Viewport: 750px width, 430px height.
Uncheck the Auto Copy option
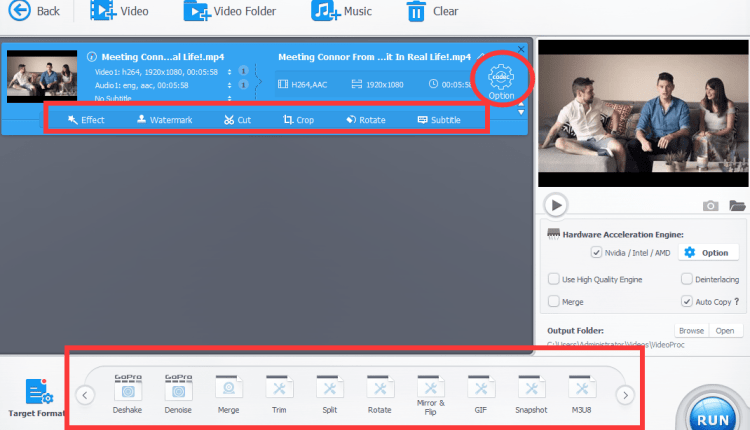click(x=687, y=301)
